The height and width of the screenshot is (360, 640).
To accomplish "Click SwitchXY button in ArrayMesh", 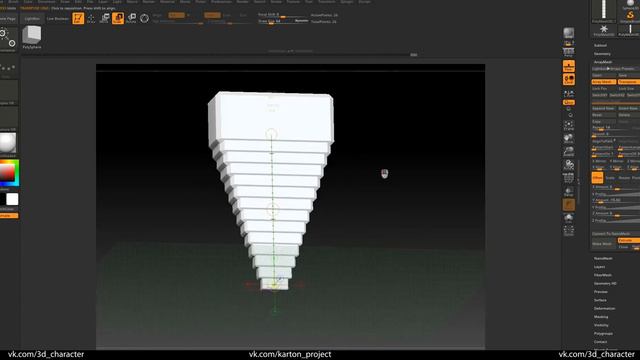I will tap(600, 95).
